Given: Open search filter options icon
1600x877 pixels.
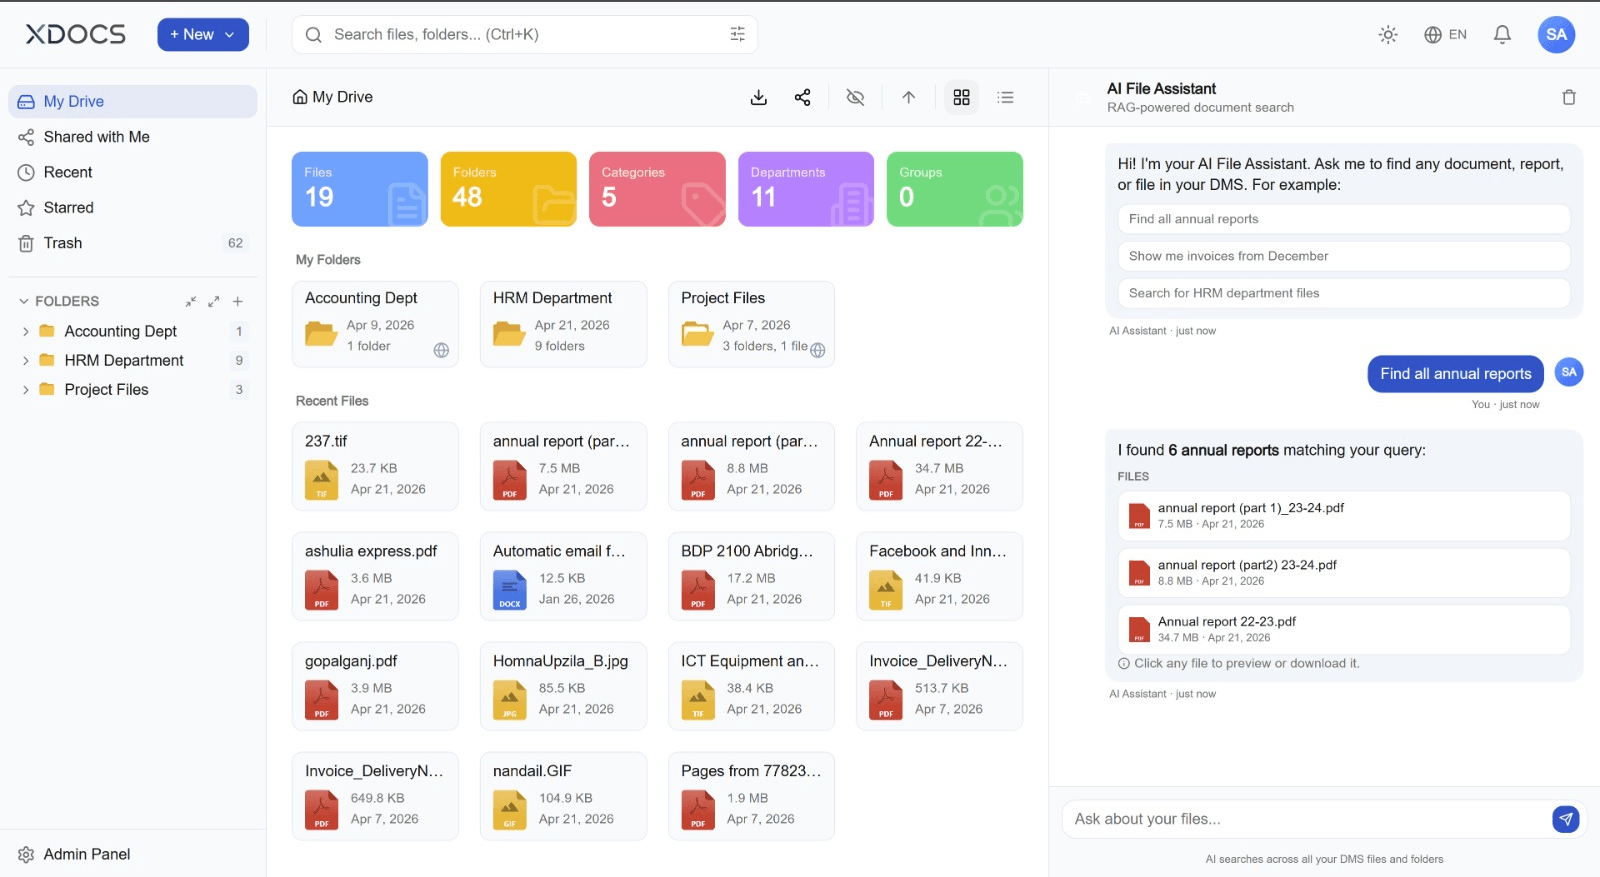Looking at the screenshot, I should pos(737,34).
